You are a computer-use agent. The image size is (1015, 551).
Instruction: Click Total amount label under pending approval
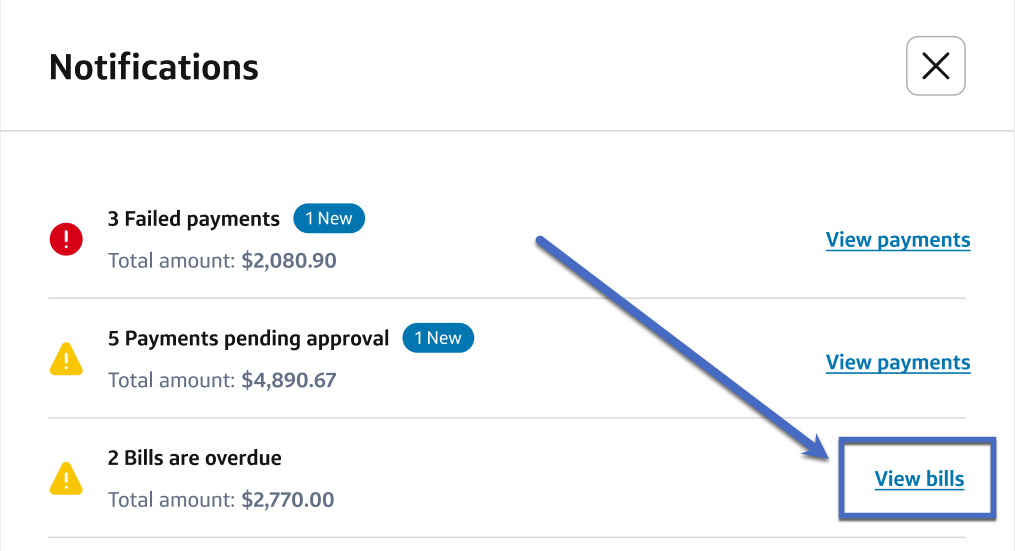[171, 381]
